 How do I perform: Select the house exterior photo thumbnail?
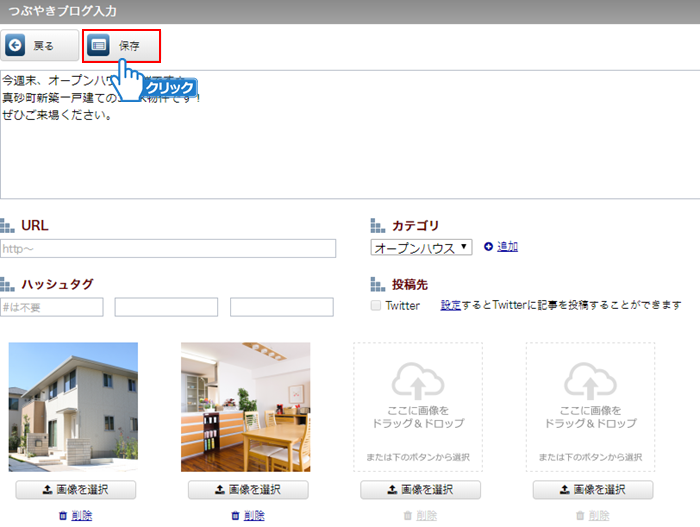(x=73, y=407)
